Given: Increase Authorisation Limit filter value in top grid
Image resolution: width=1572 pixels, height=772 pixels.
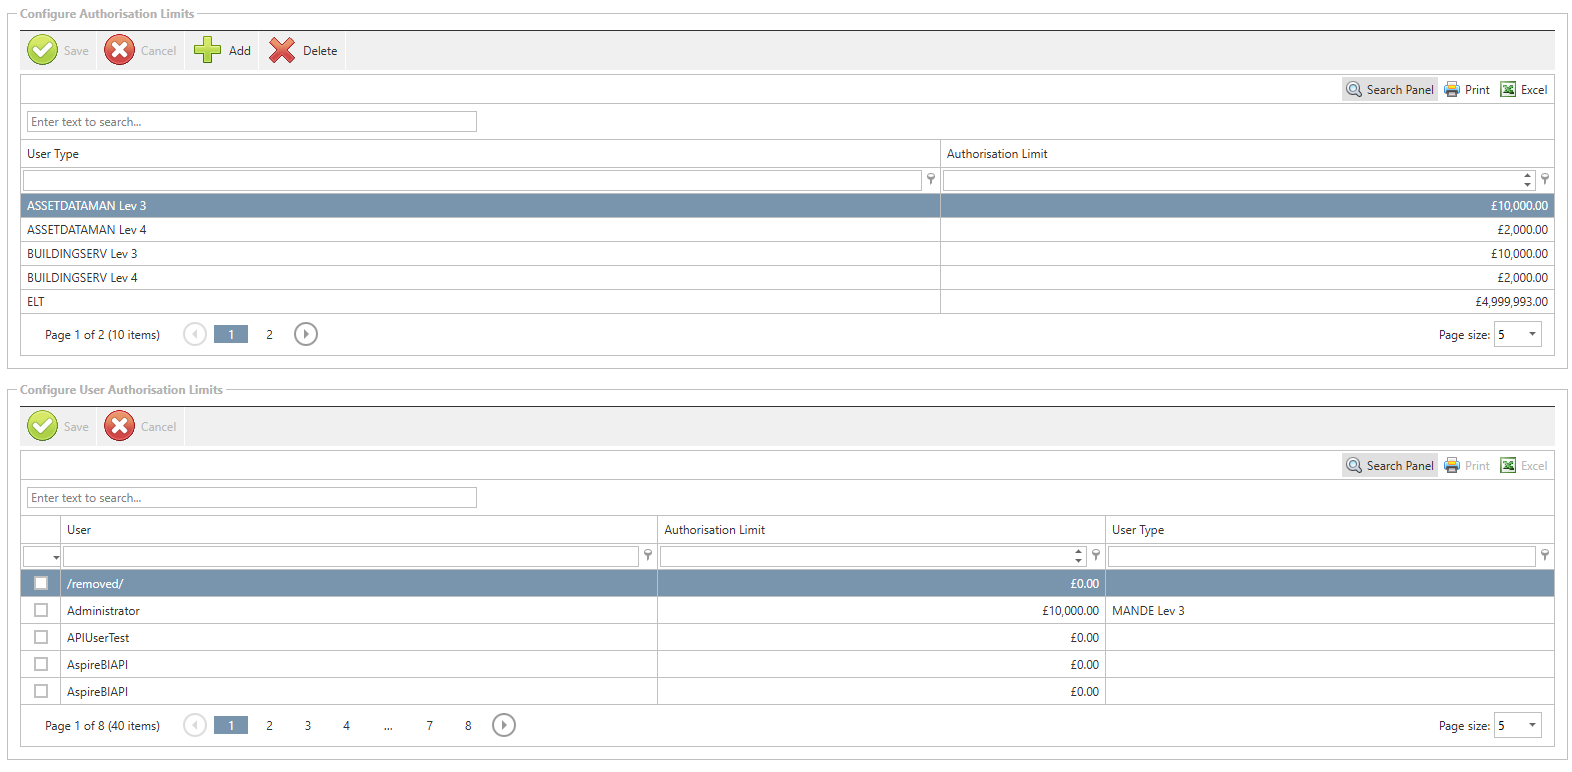Looking at the screenshot, I should pyautogui.click(x=1527, y=175).
